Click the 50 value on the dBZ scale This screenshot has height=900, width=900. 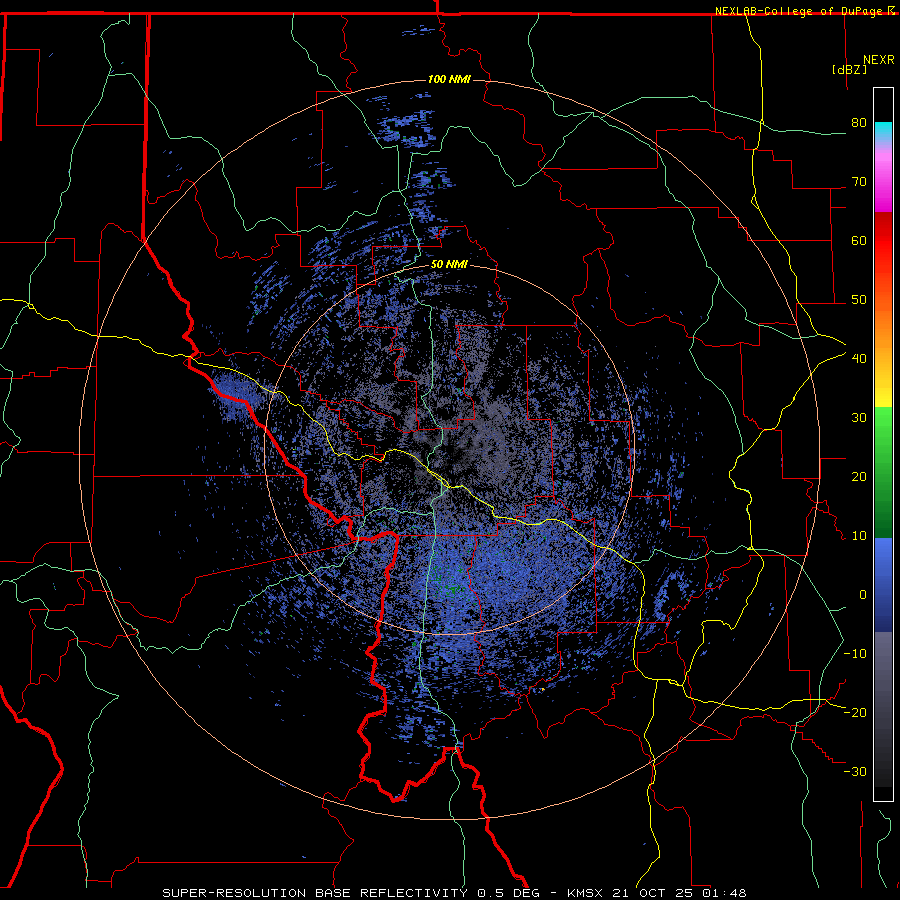click(859, 300)
